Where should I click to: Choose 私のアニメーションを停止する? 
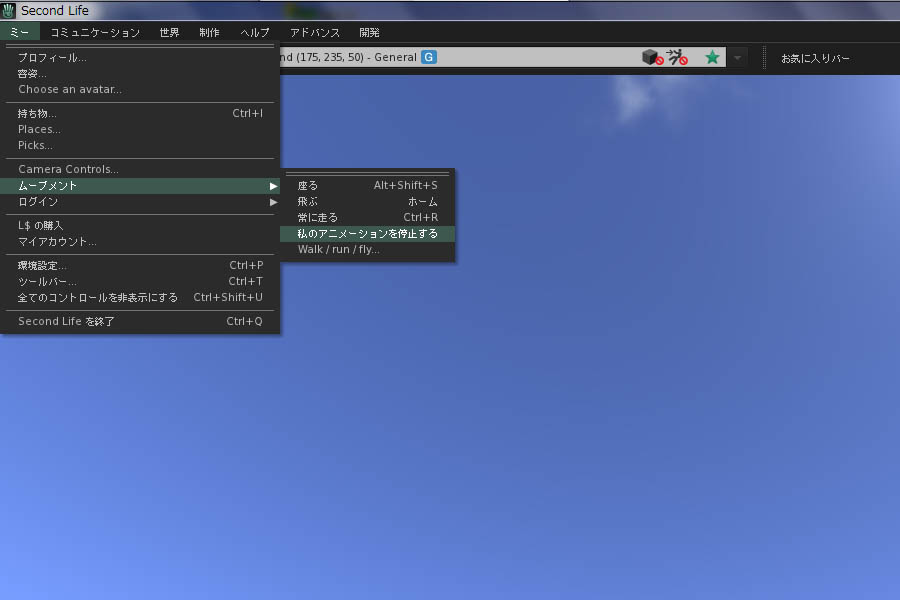point(367,234)
